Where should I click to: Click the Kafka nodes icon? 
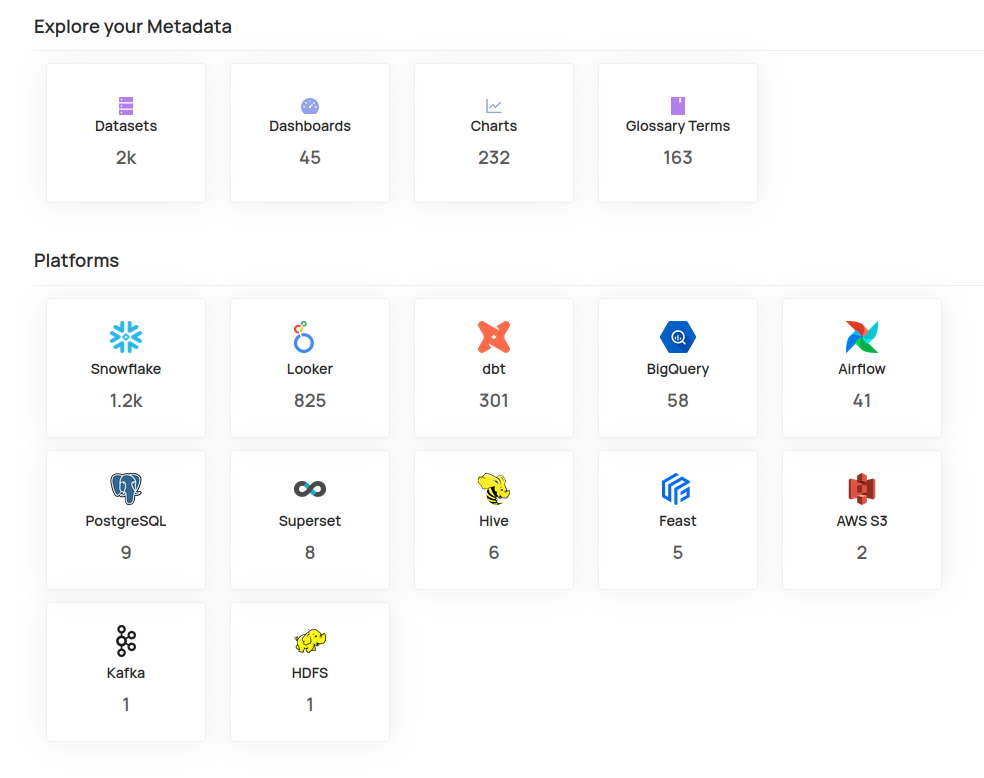[126, 641]
